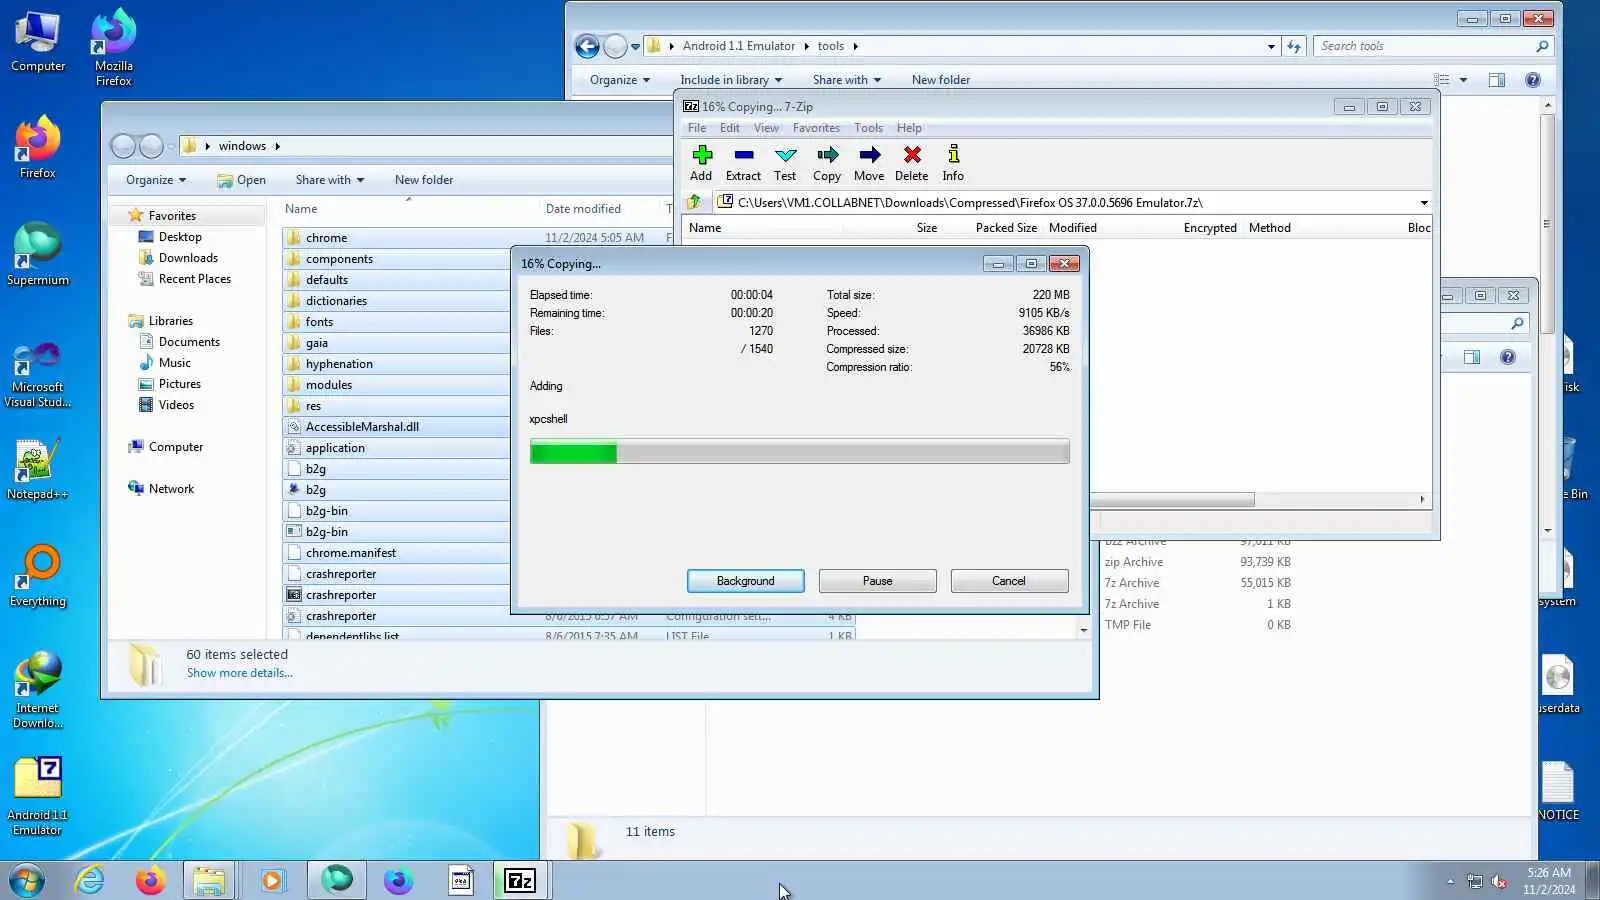Open the 7-Zip Tools menu

click(868, 128)
